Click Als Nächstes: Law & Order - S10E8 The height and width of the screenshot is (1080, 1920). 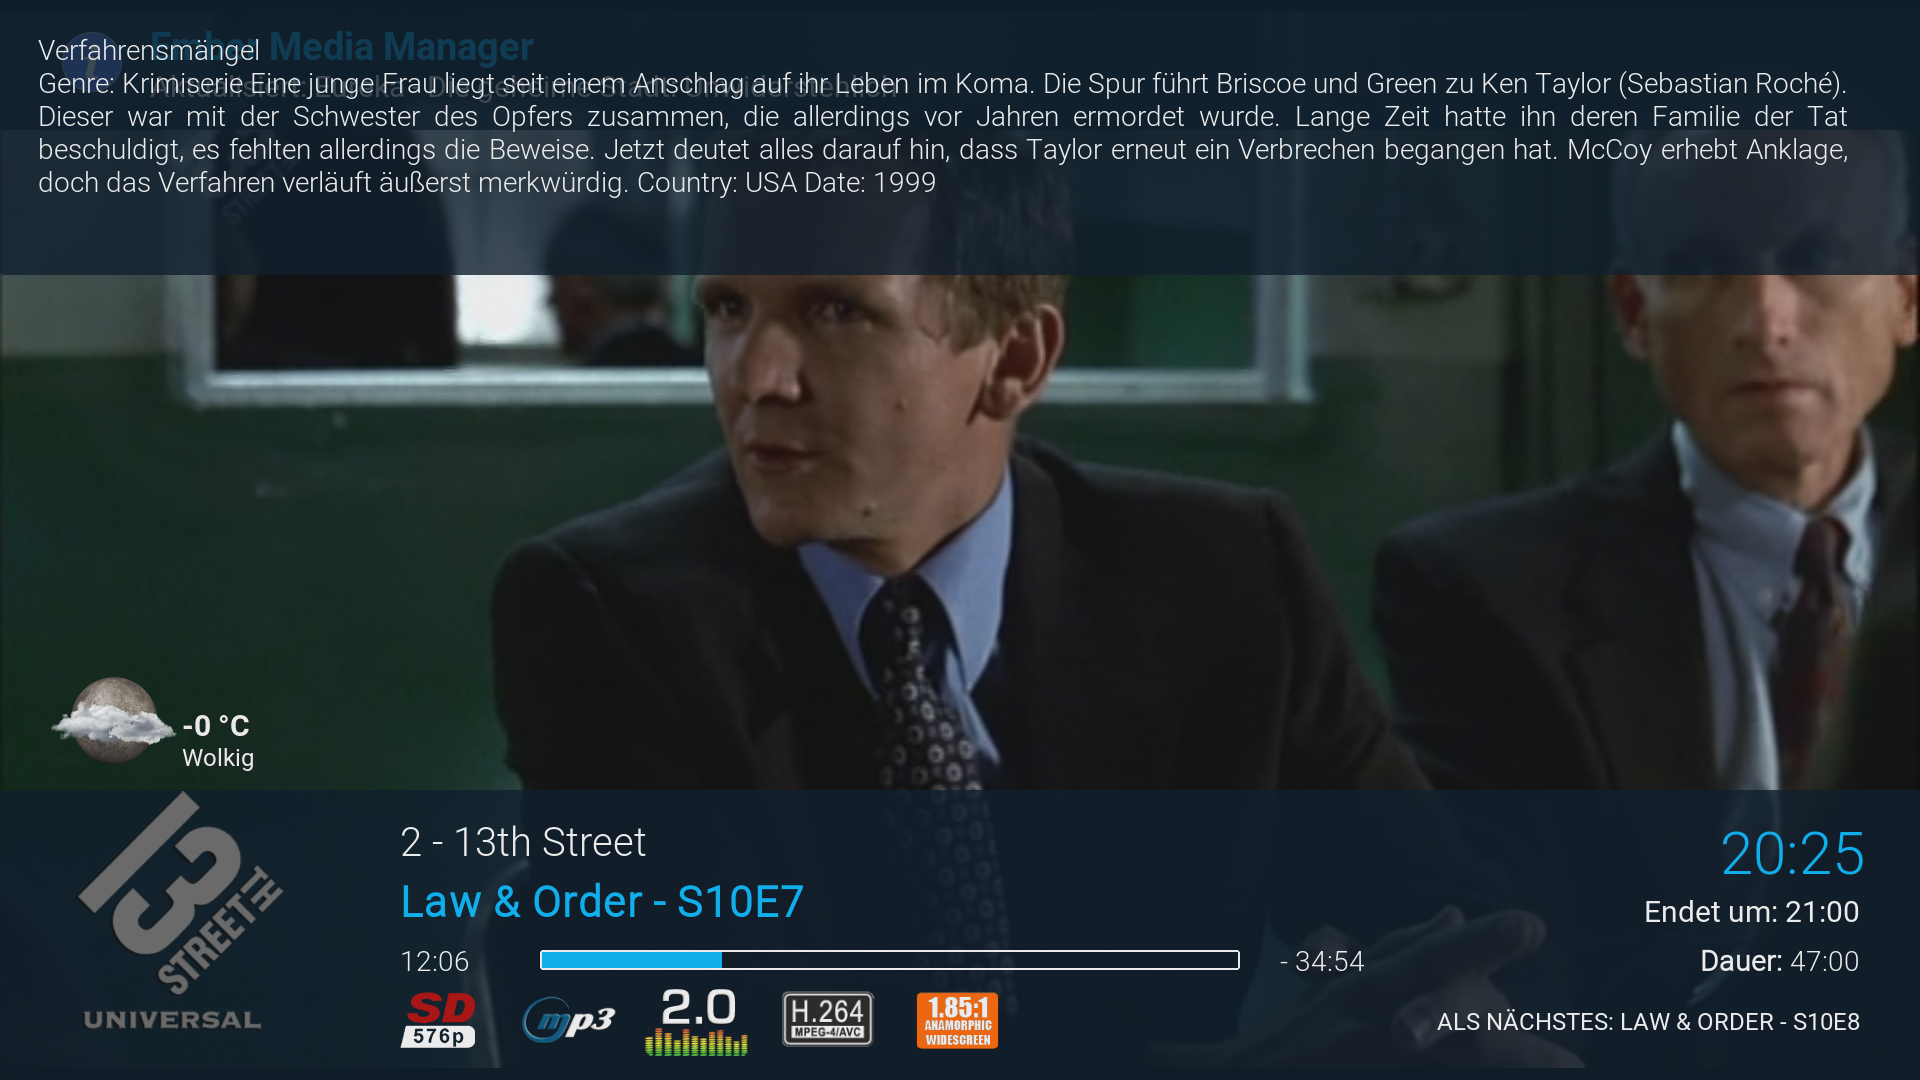1648,1022
